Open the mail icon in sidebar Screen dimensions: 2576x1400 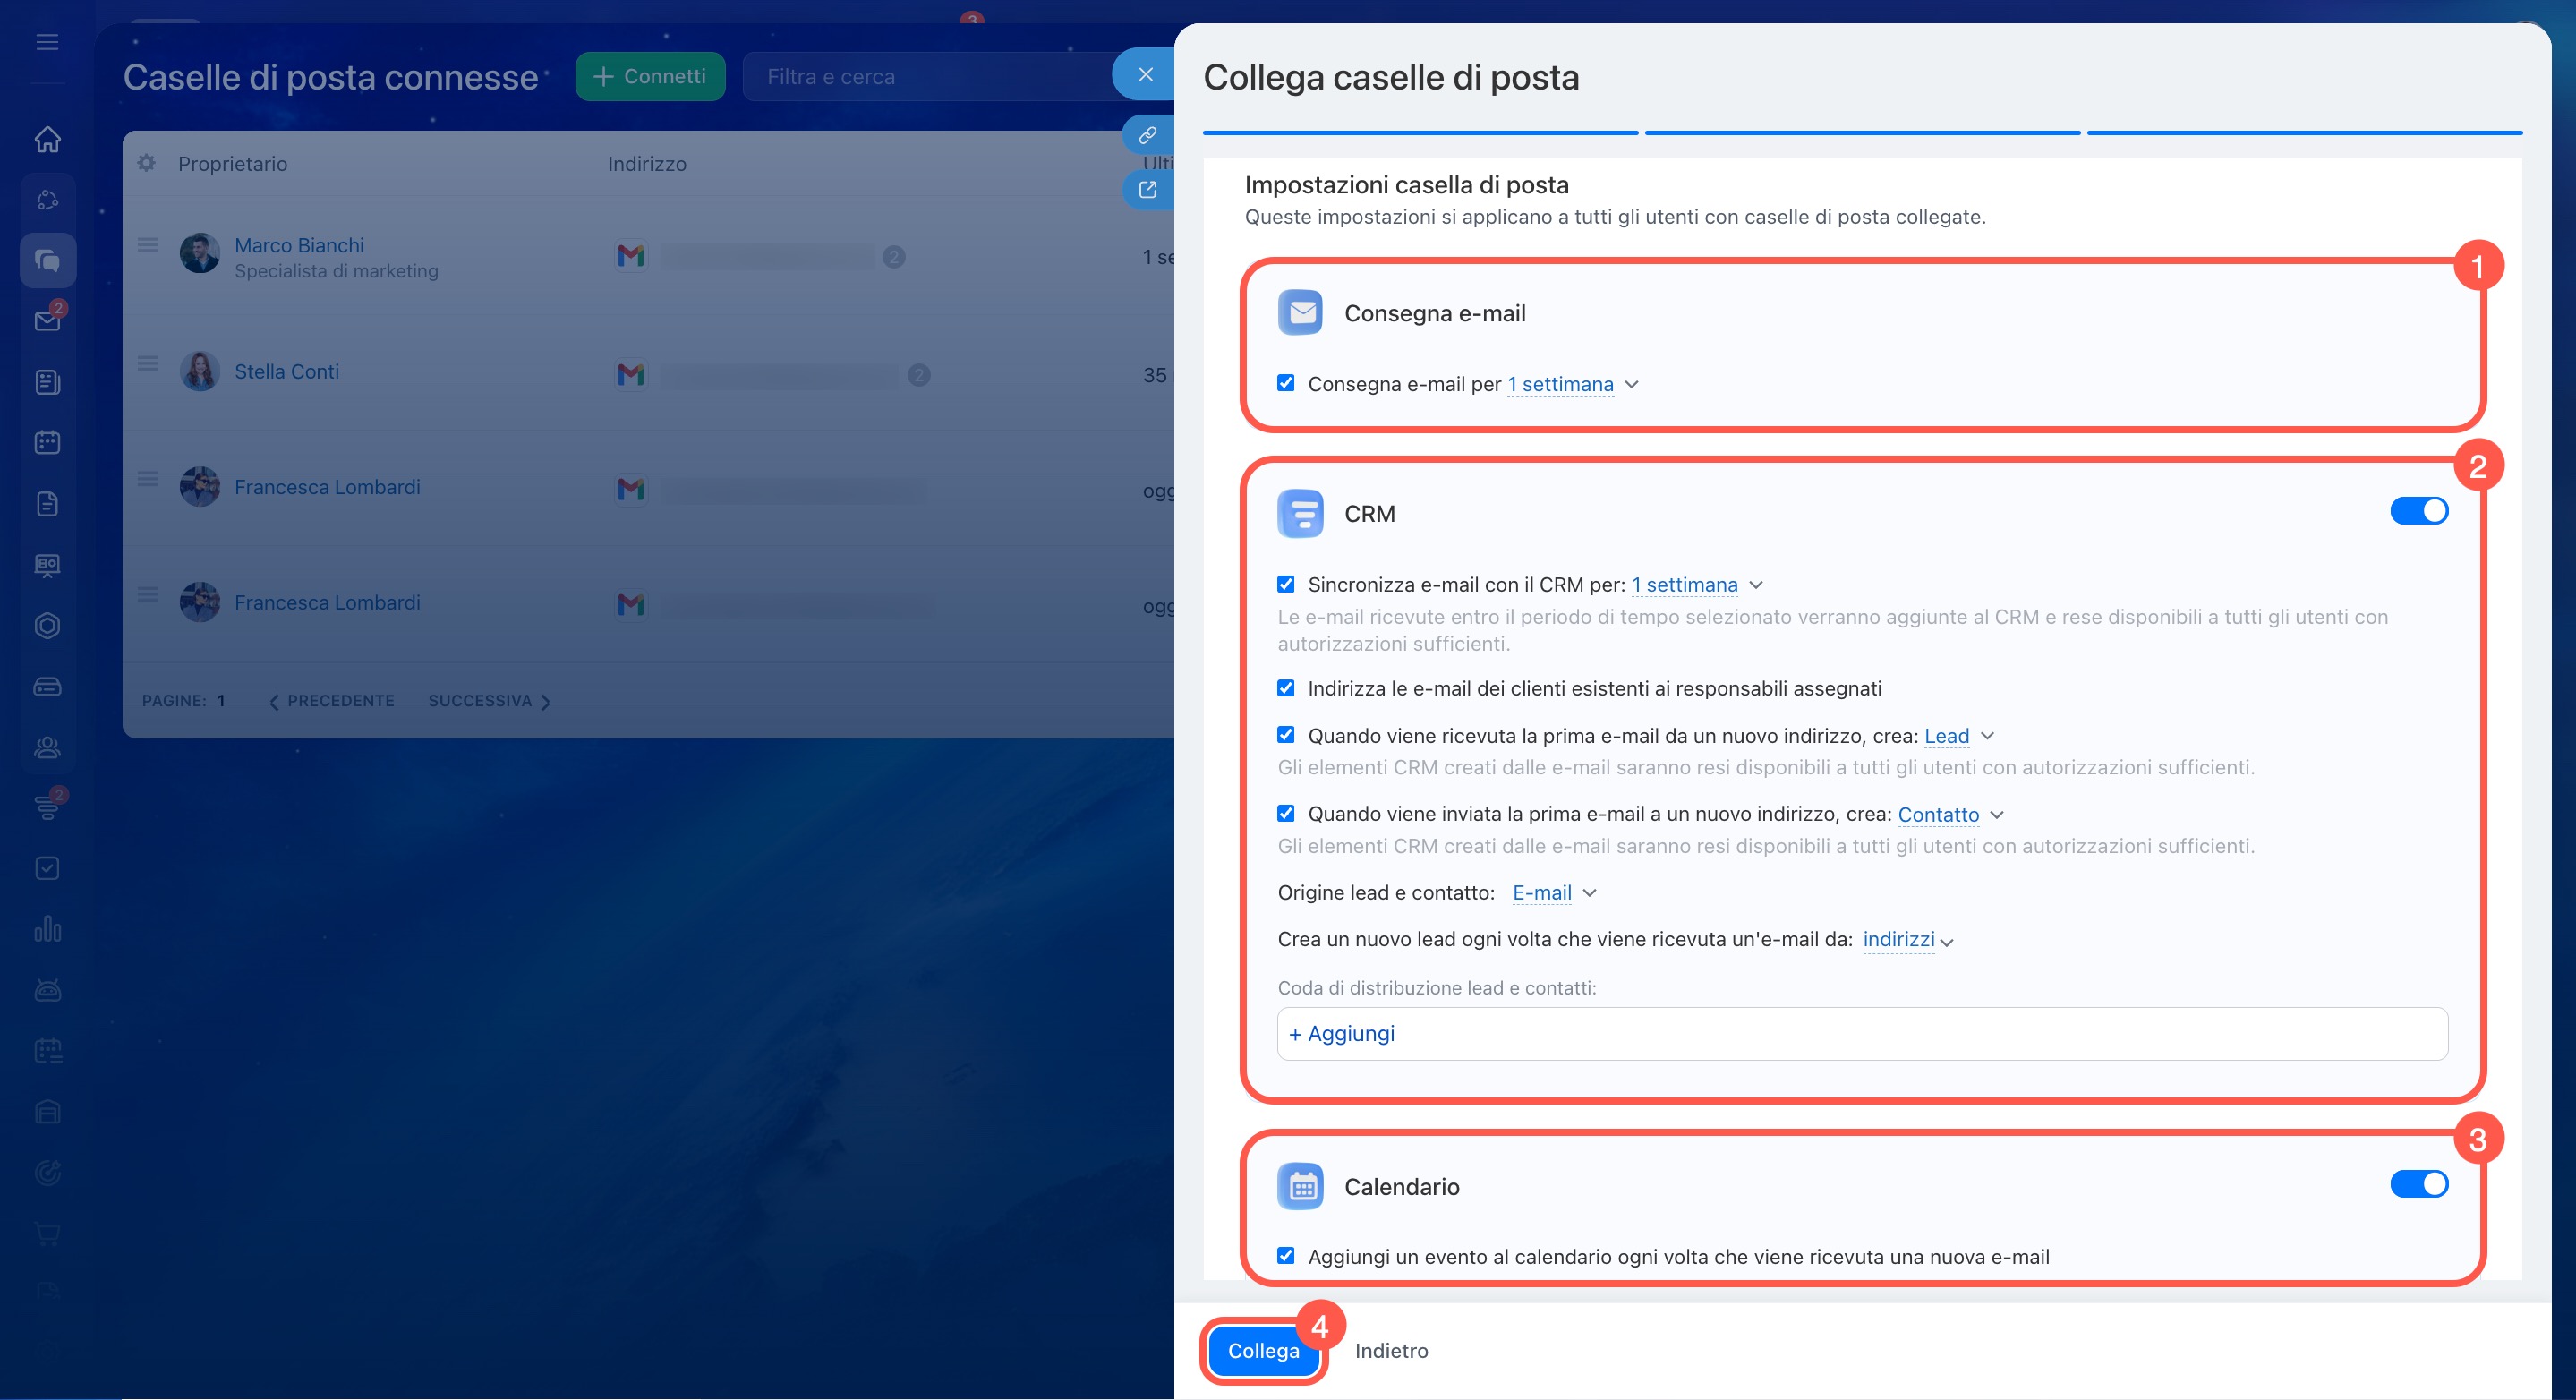(47, 321)
